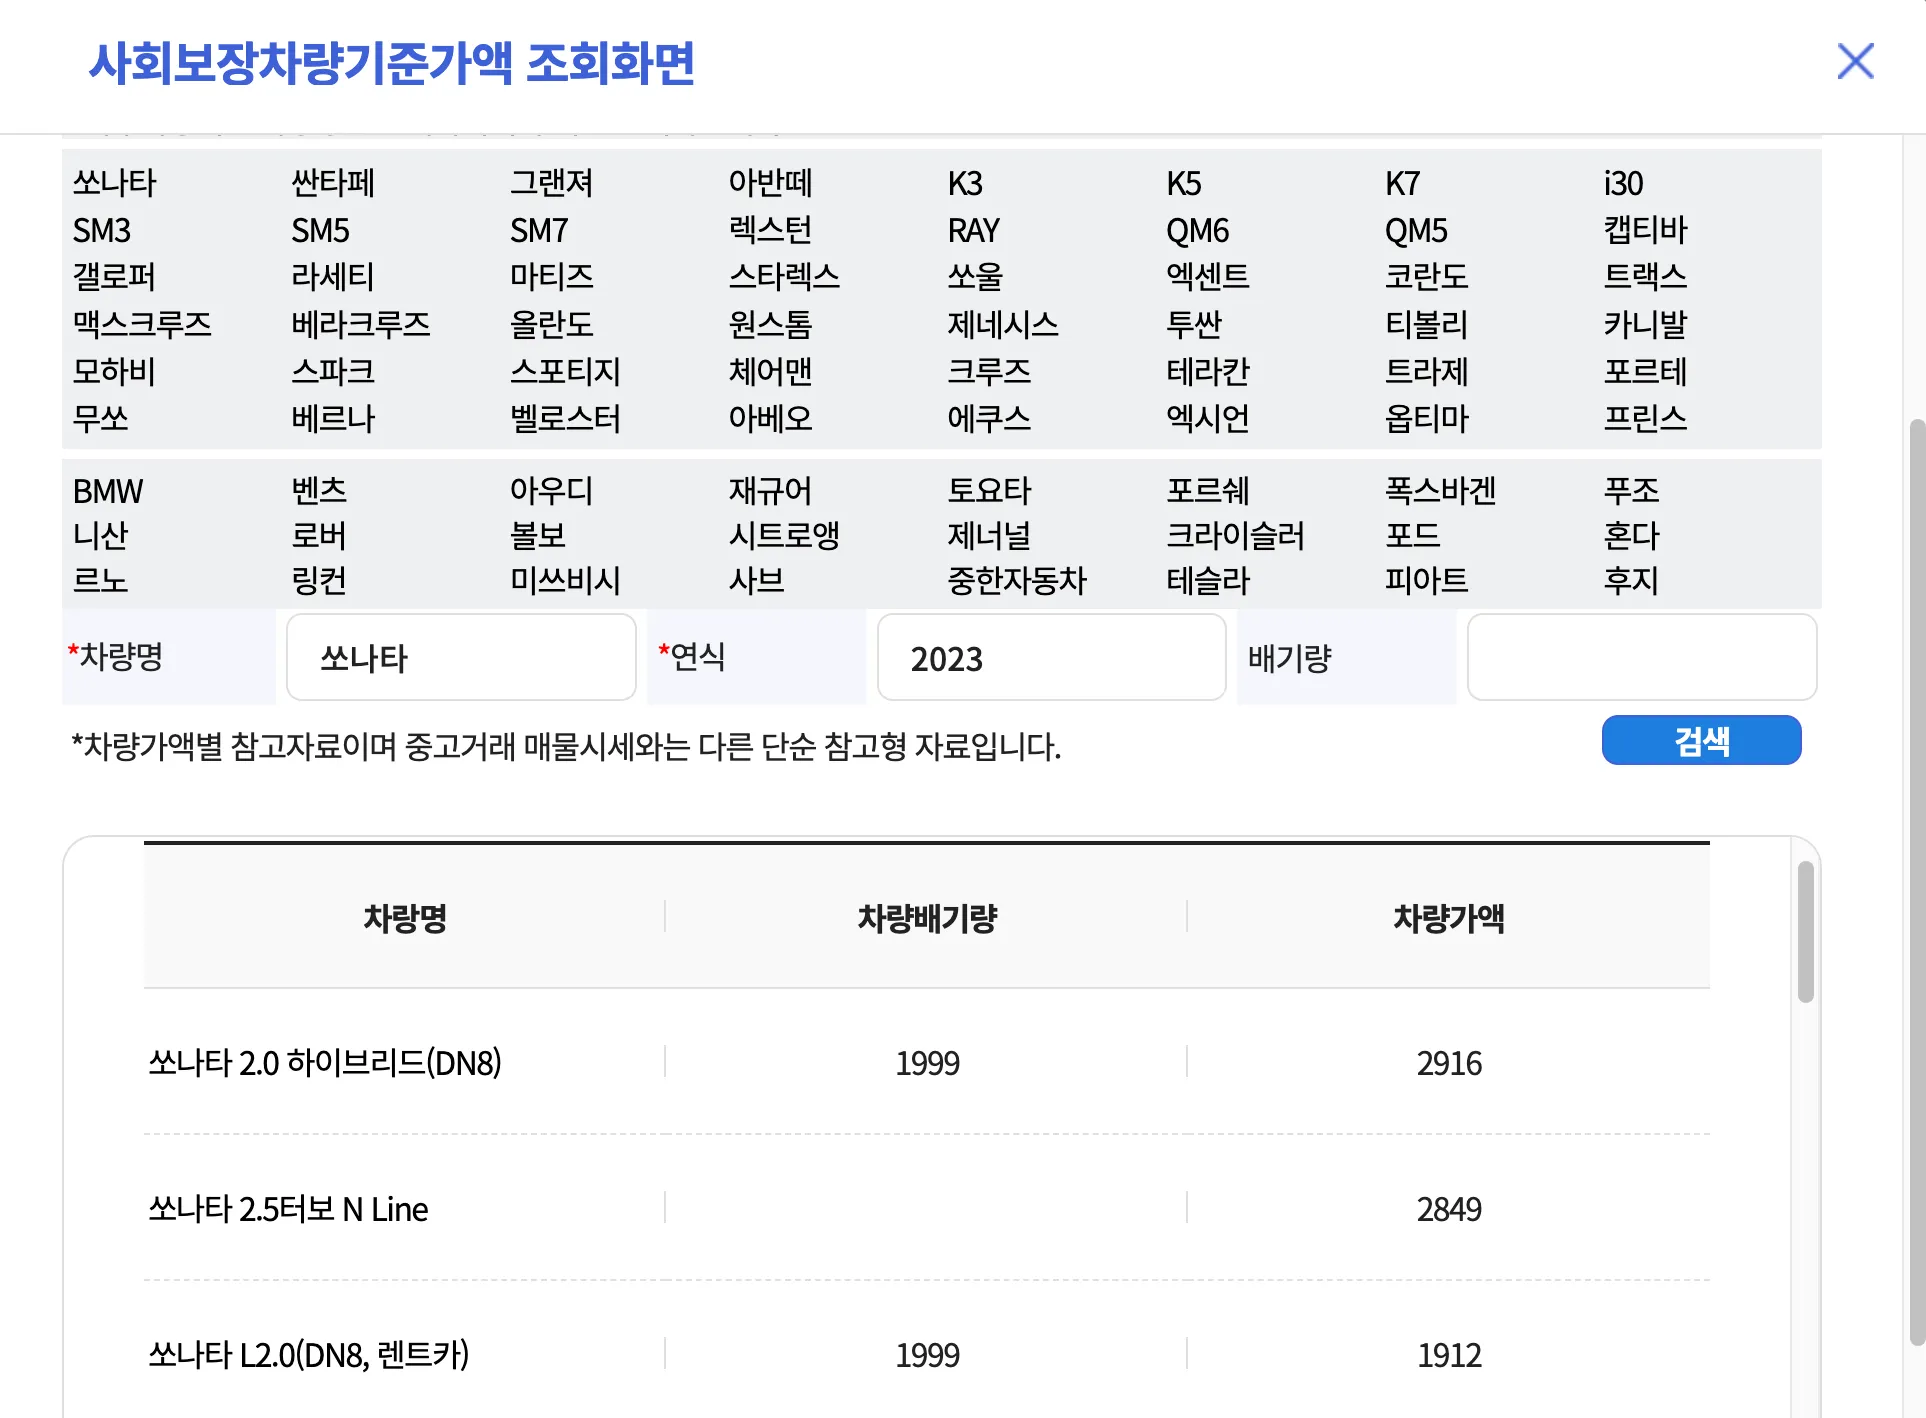
Task: Choose 테슬라 manufacturer
Action: (x=1207, y=581)
